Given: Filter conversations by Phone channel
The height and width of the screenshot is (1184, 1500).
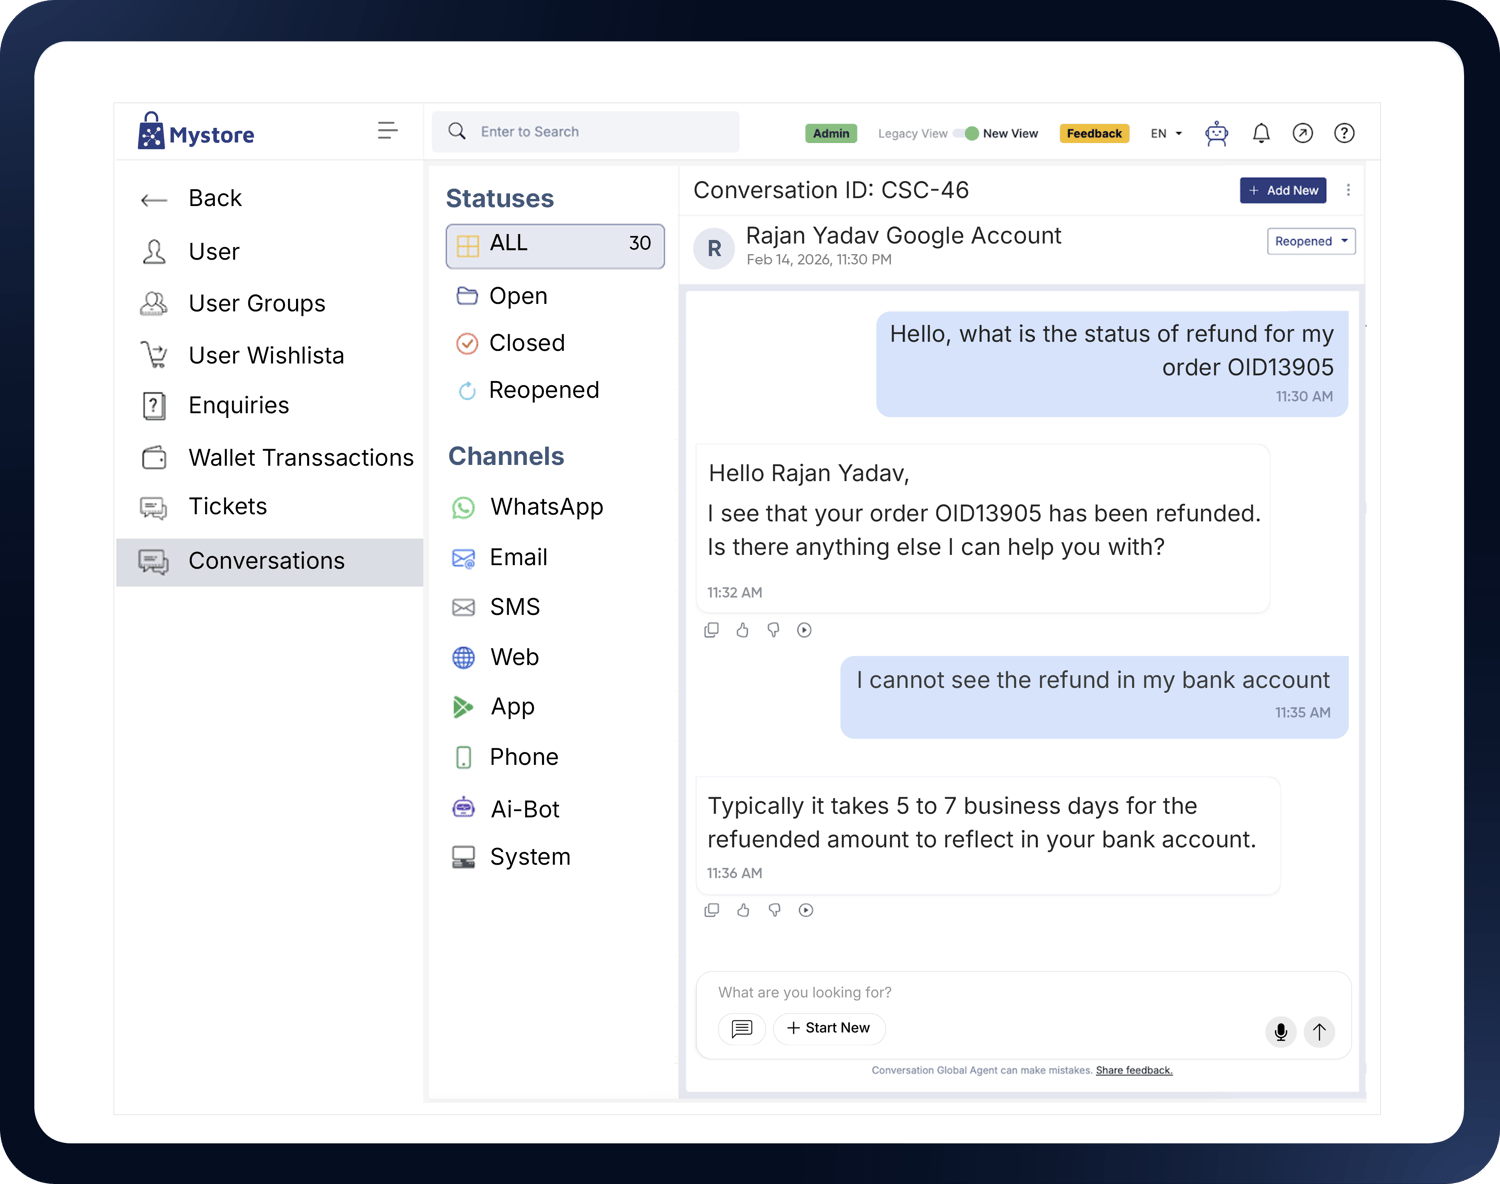Looking at the screenshot, I should (523, 757).
